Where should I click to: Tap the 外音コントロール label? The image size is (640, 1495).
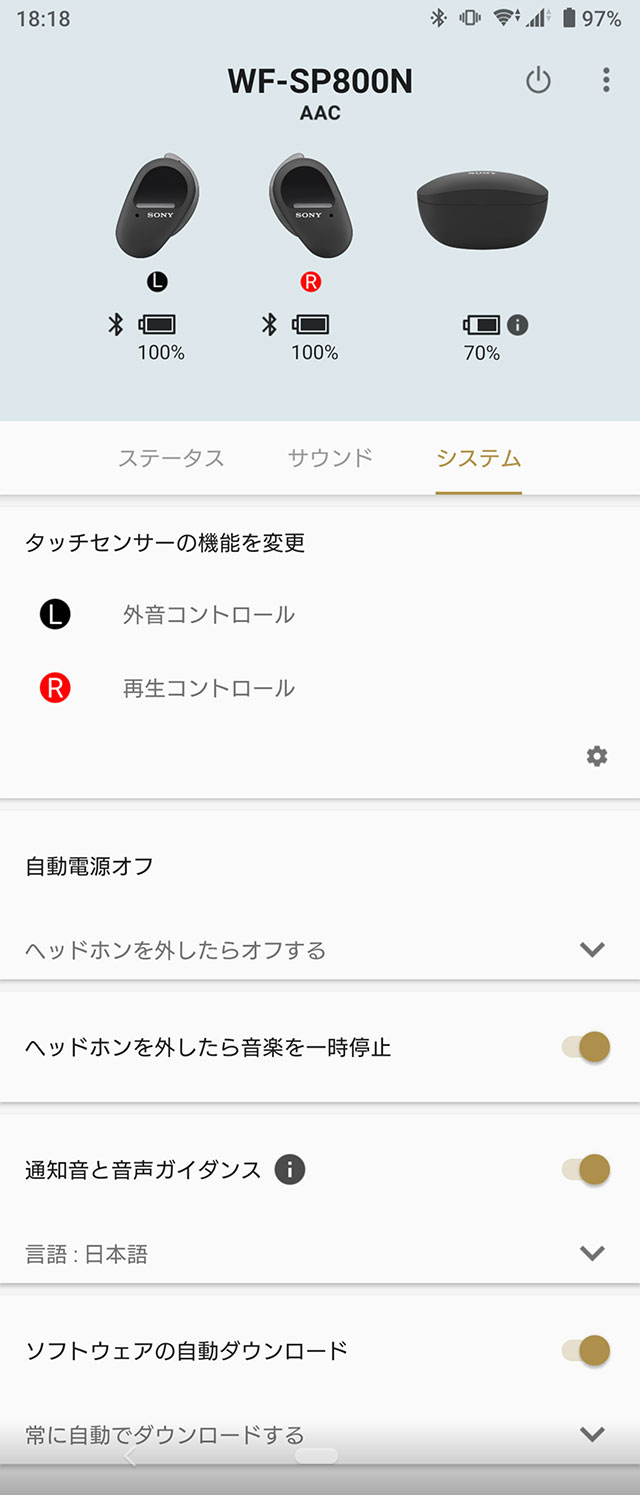[209, 614]
